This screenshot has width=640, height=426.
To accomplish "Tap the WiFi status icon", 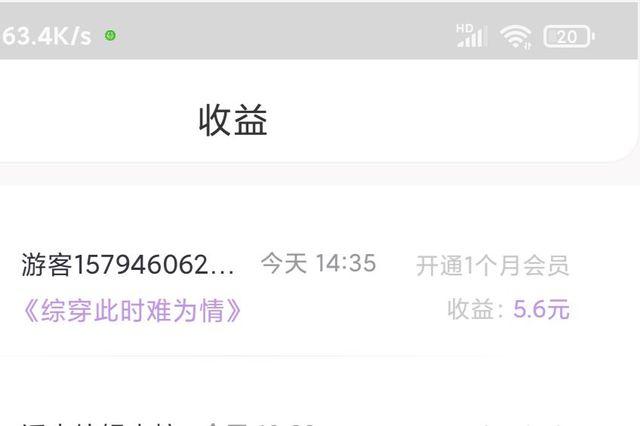I will [516, 37].
